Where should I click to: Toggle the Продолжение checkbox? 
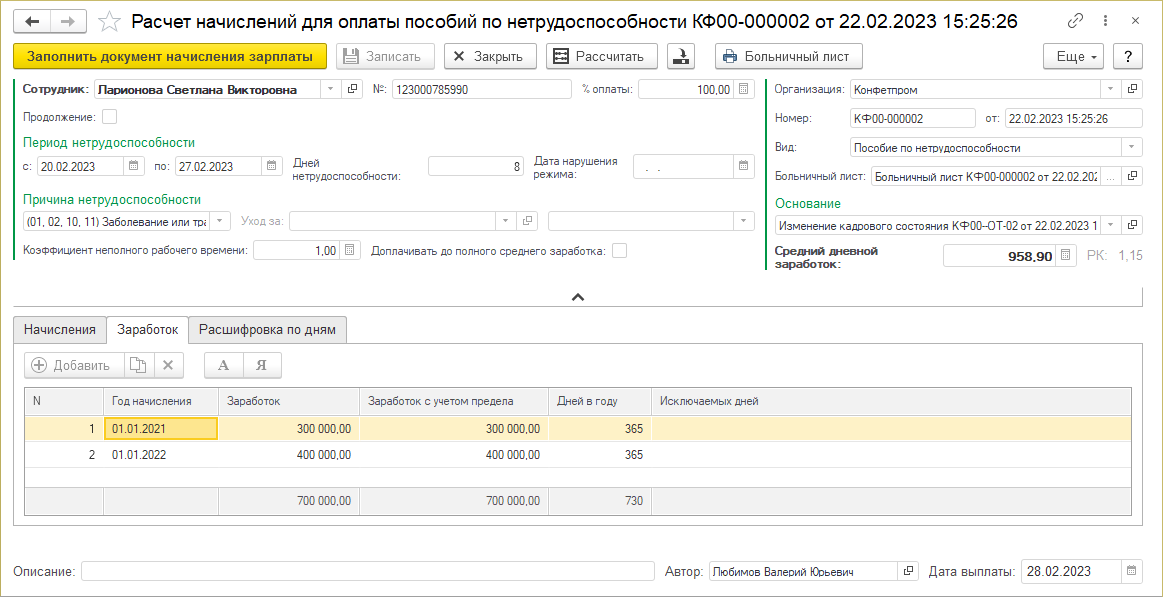pyautogui.click(x=110, y=116)
